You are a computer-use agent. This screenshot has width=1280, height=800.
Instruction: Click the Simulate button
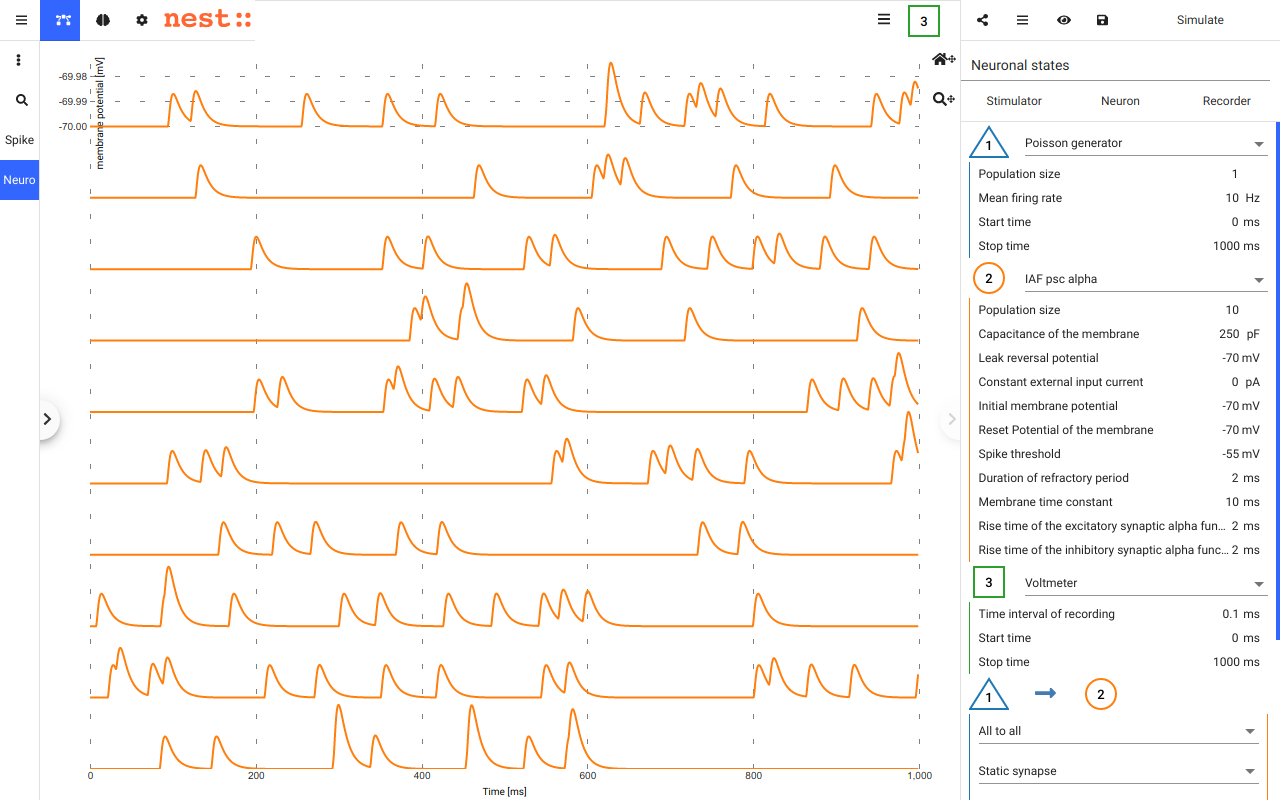click(x=1200, y=20)
